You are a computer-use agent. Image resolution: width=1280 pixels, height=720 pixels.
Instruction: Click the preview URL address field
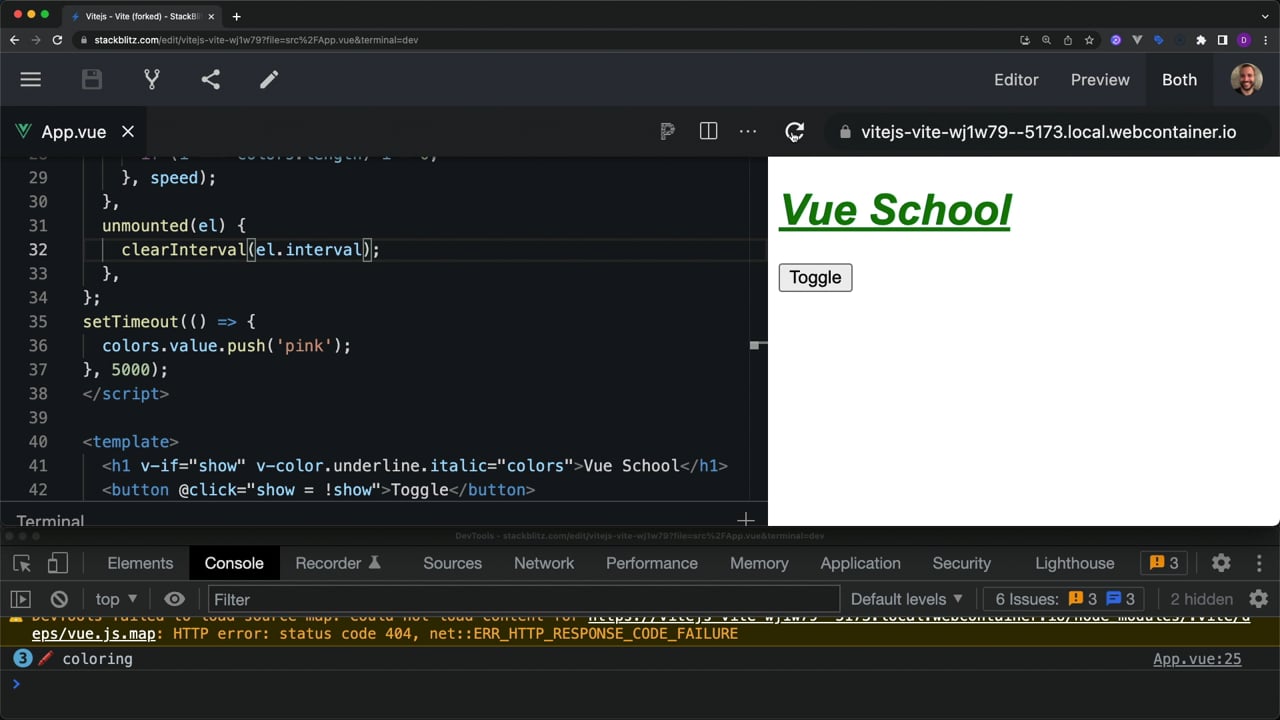tap(1048, 132)
